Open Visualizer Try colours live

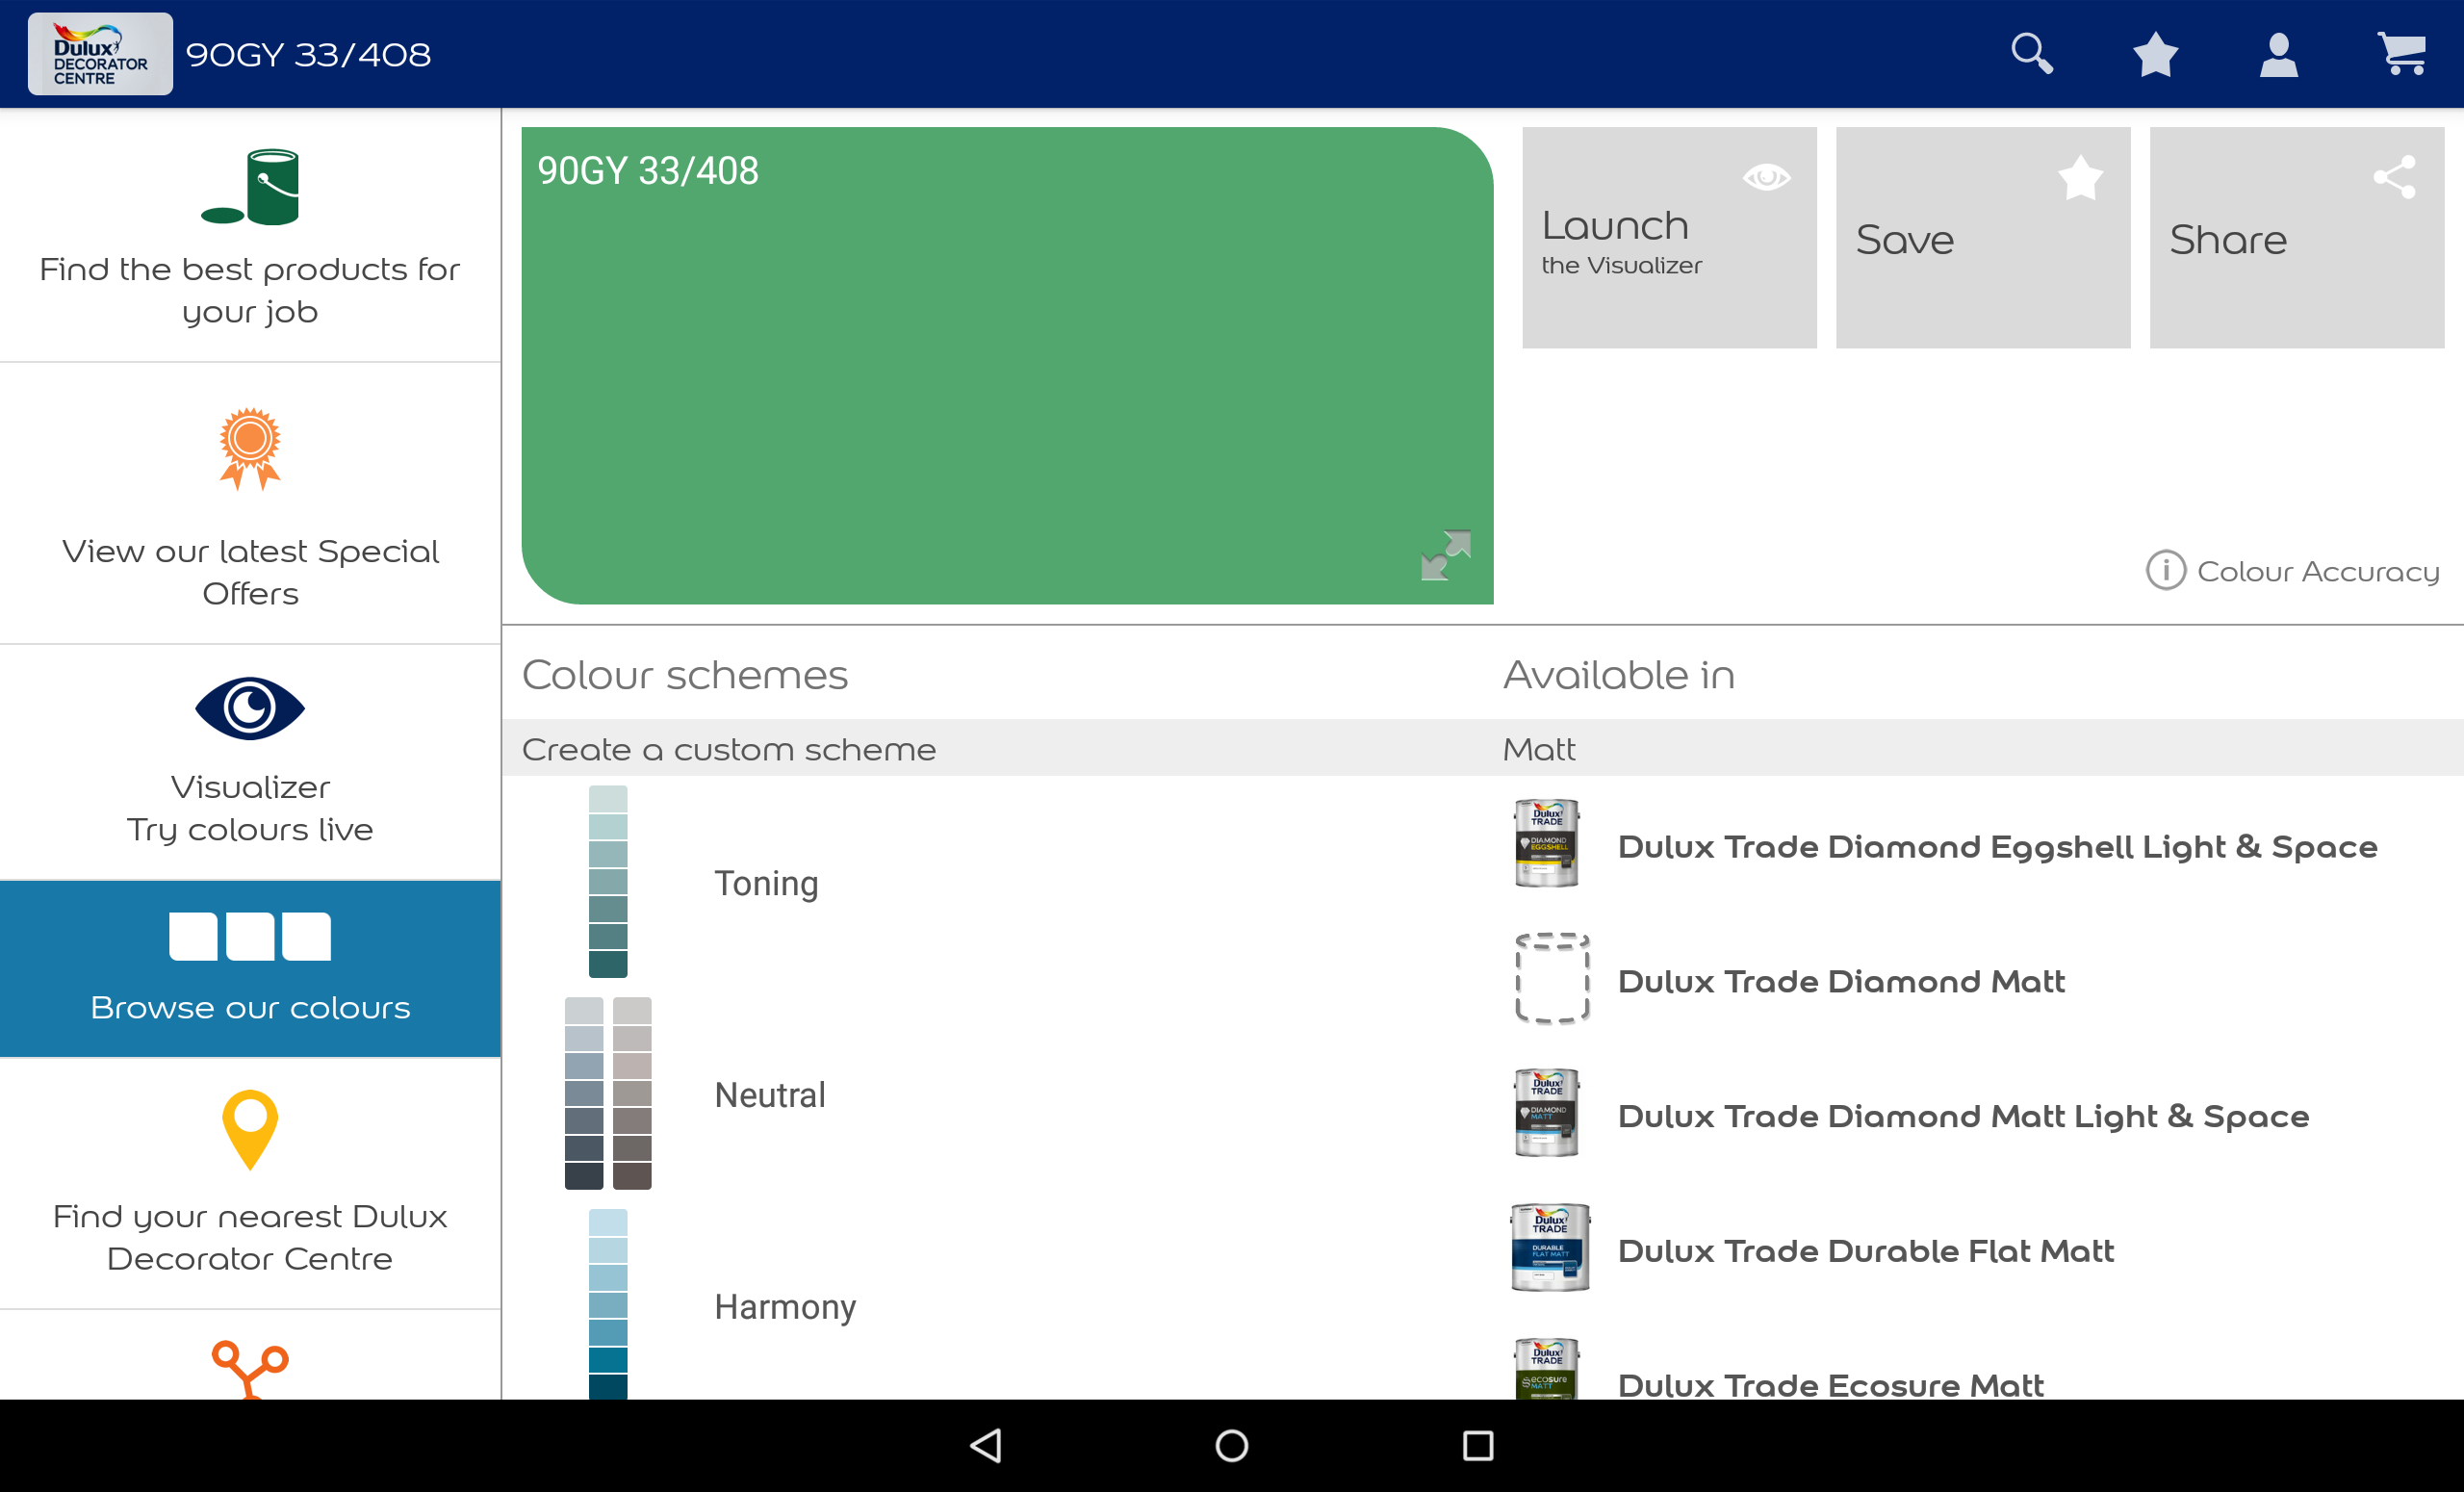pyautogui.click(x=250, y=763)
